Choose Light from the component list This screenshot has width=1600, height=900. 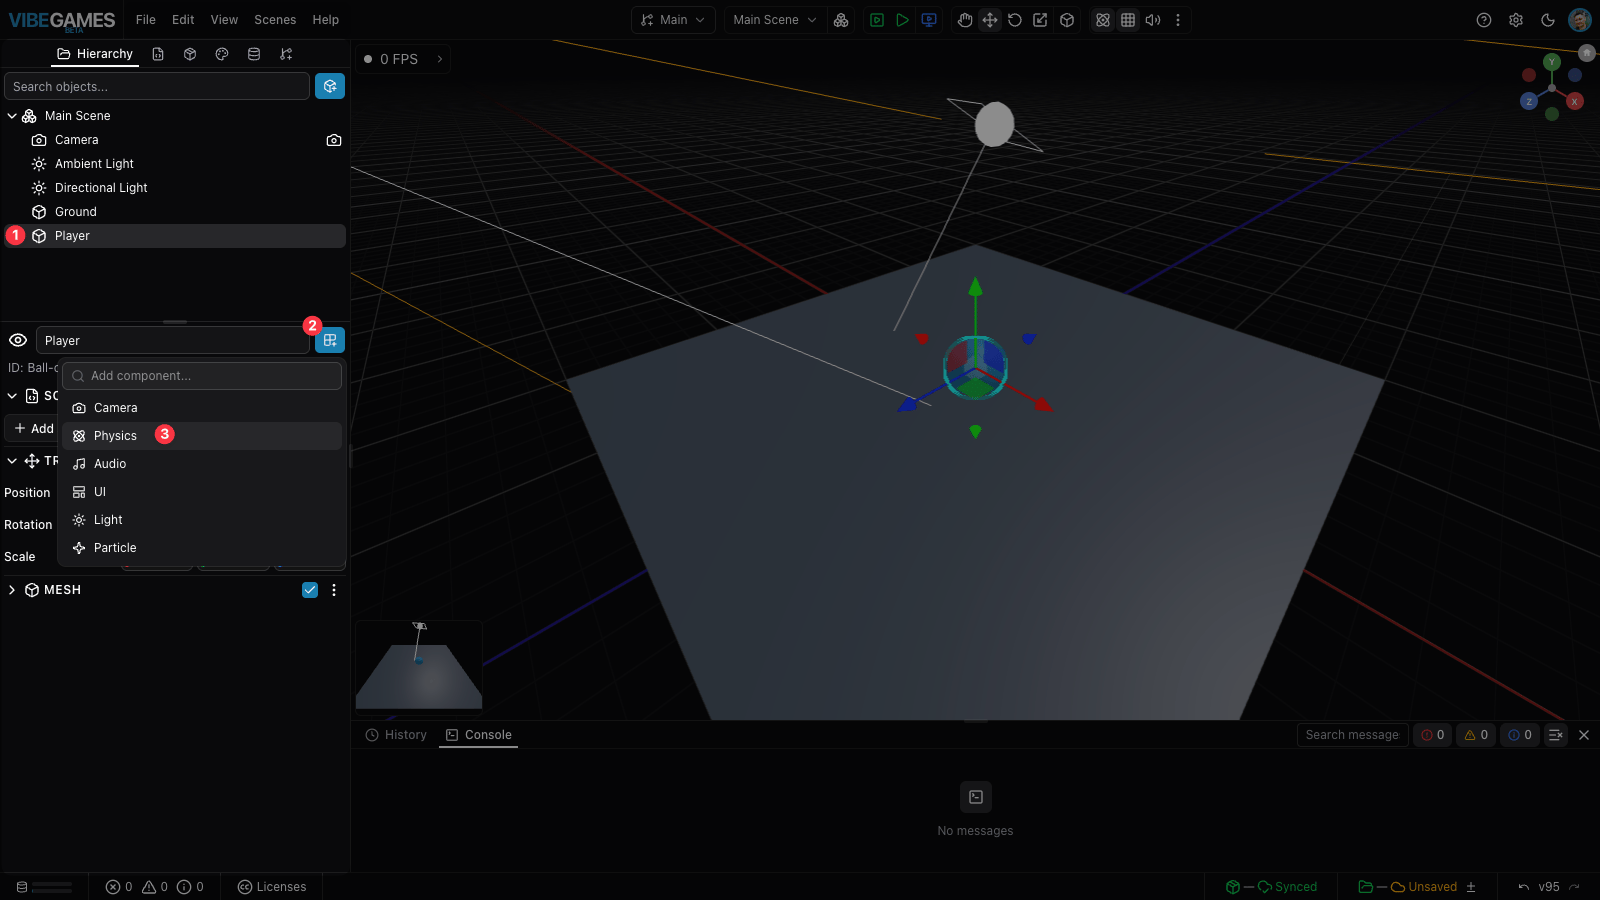click(x=202, y=520)
